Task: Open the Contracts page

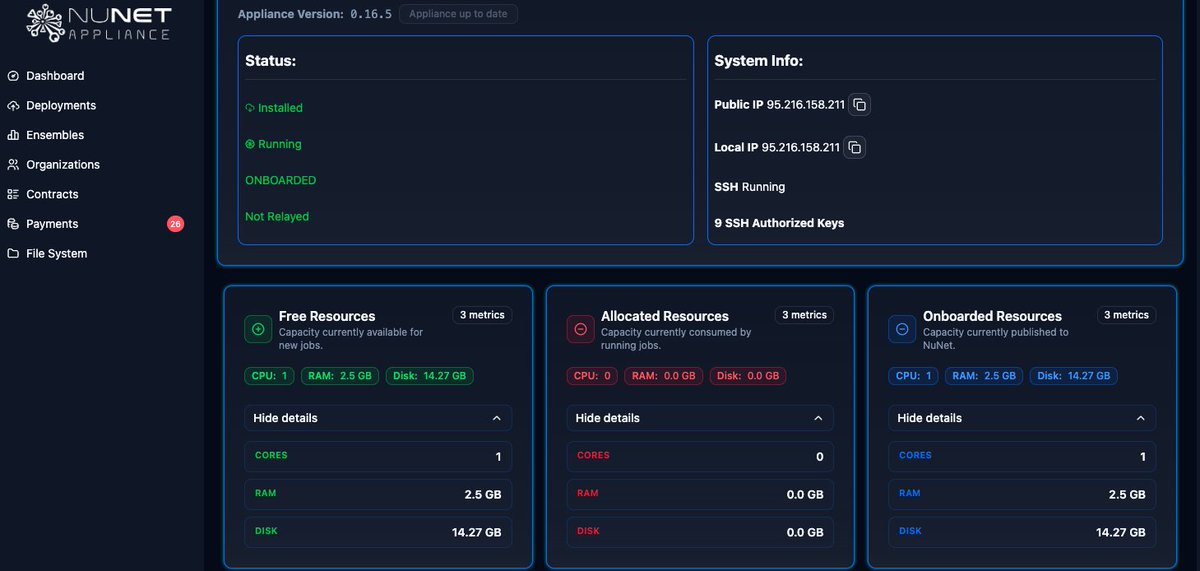Action: click(x=52, y=194)
